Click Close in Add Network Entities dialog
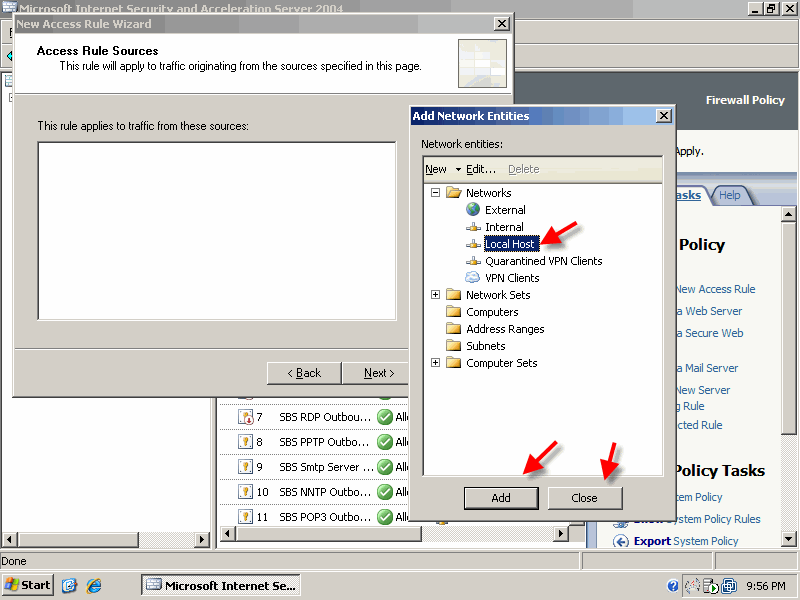 [x=585, y=498]
